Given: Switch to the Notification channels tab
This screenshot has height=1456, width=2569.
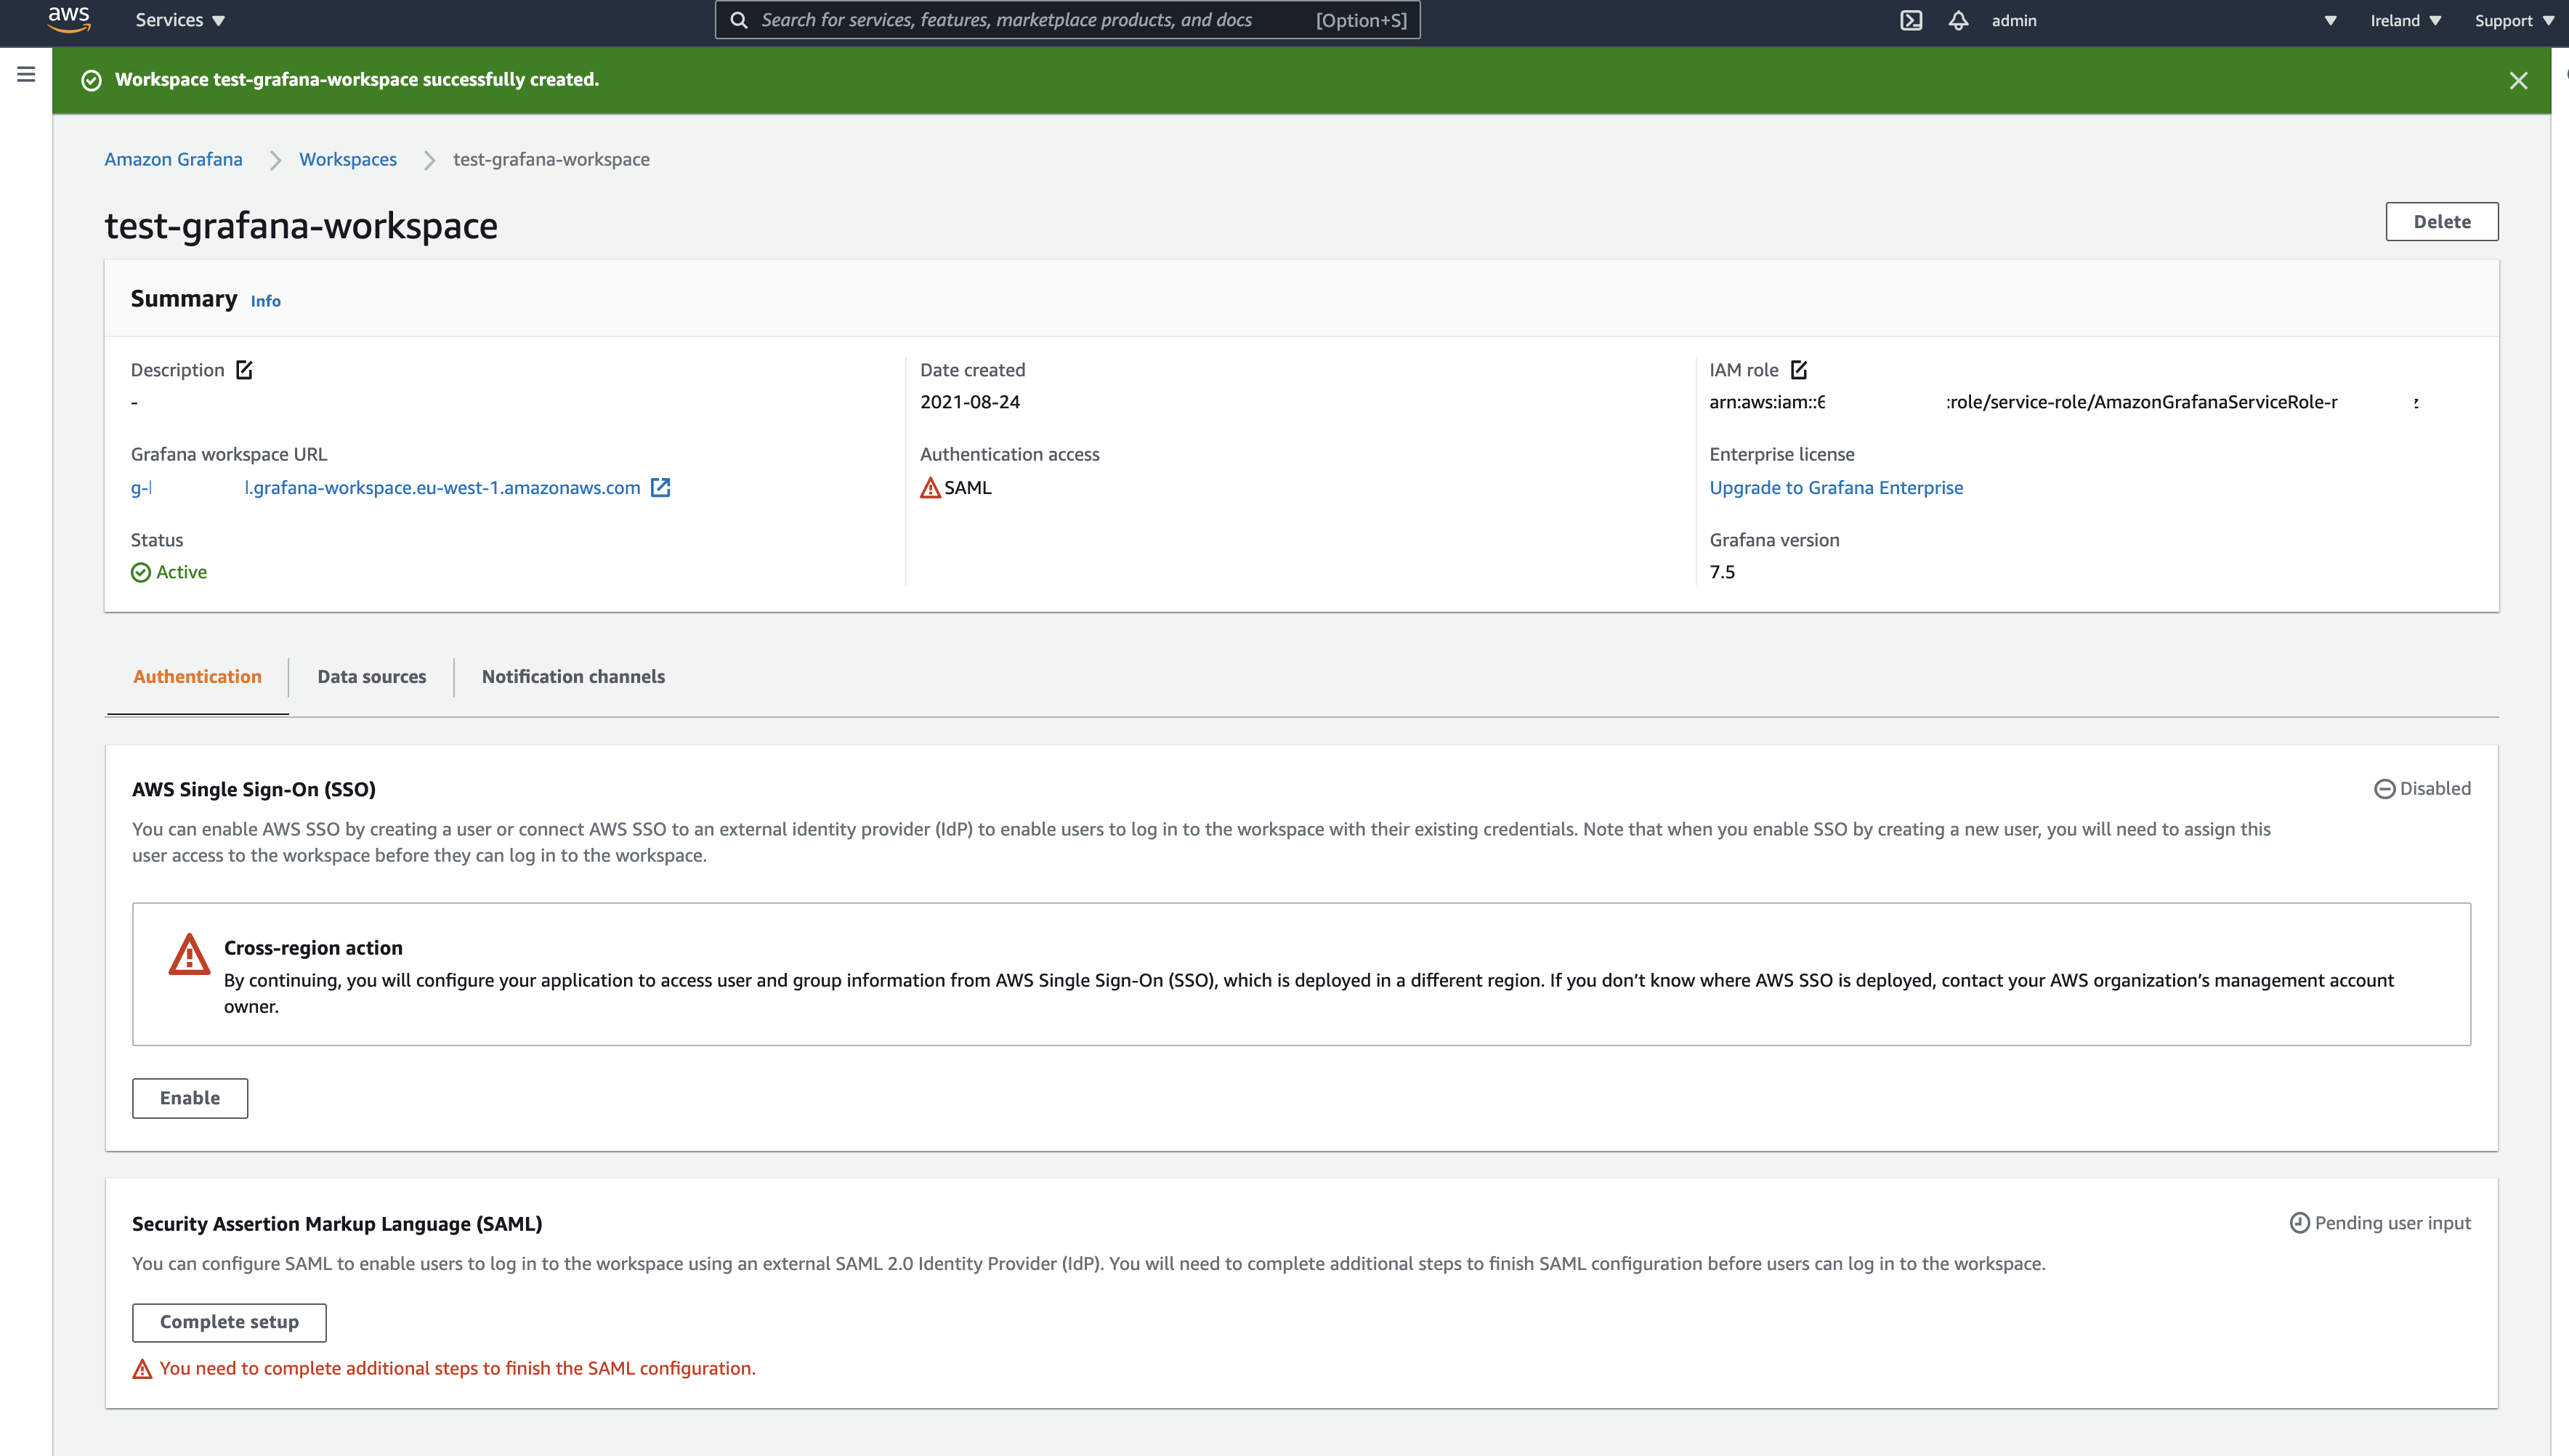Looking at the screenshot, I should point(573,677).
